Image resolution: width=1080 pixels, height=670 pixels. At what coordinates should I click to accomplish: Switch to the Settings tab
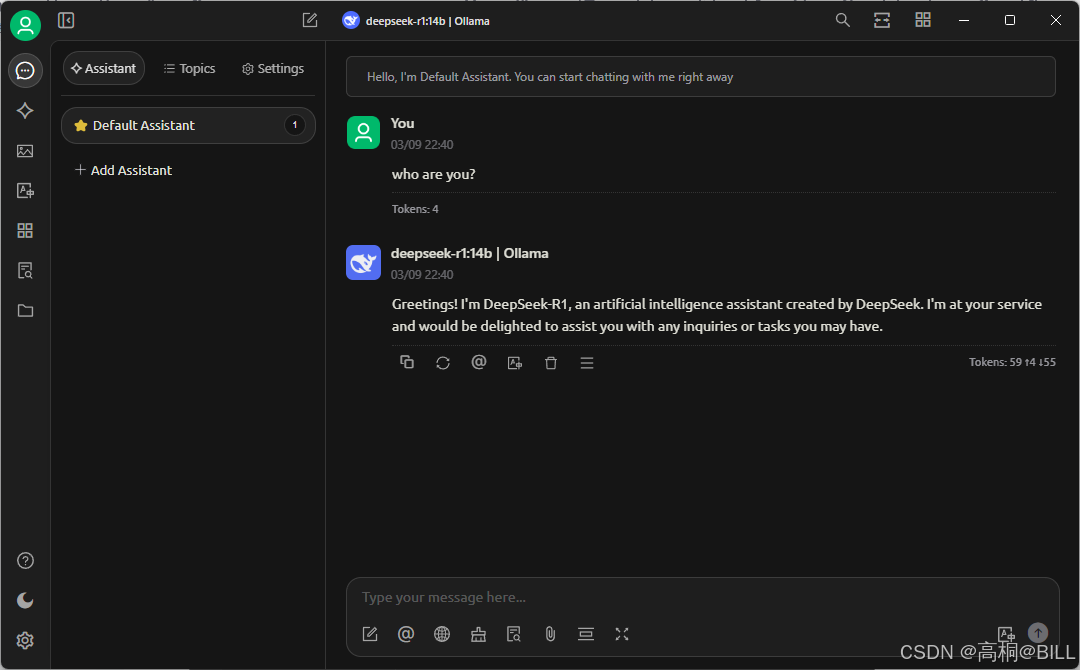273,68
